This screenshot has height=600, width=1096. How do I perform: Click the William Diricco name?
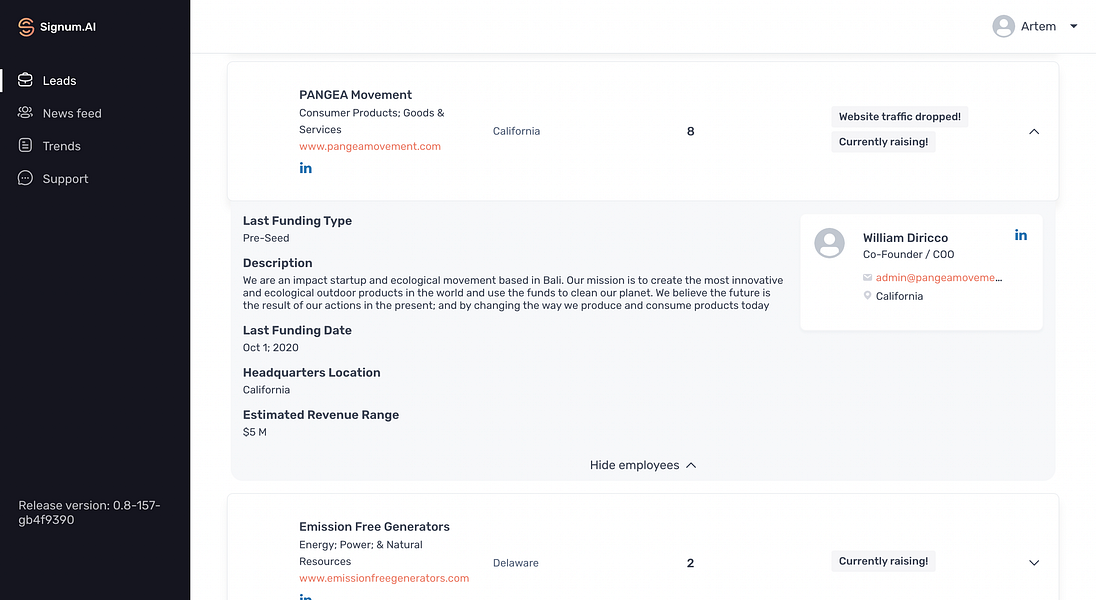[905, 238]
